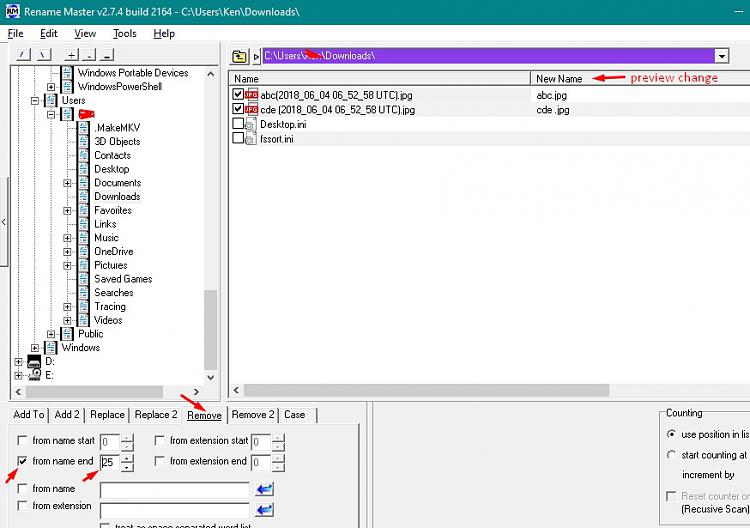Screen dimensions: 750x528
Task: Click the up-folder icon beside path bar
Action: coord(239,56)
